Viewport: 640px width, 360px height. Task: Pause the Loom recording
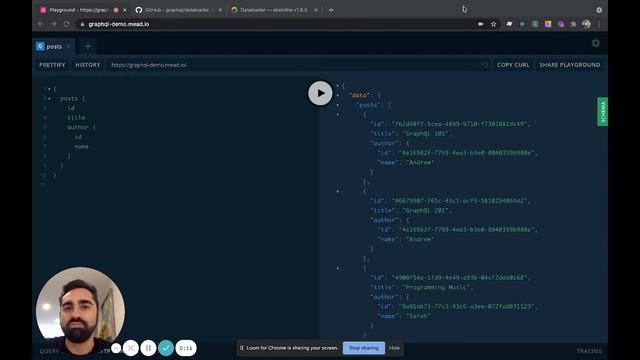(x=148, y=348)
